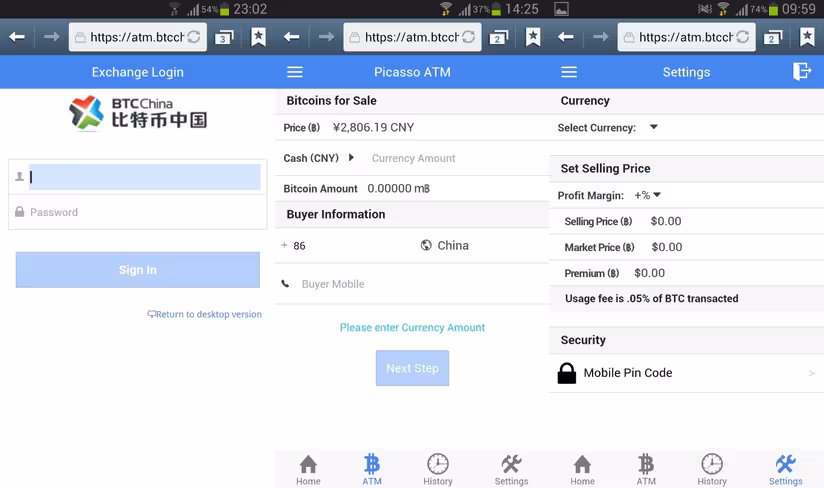Viewport: 824px width, 488px height.
Task: Click the BTCChina logo
Action: tap(138, 112)
